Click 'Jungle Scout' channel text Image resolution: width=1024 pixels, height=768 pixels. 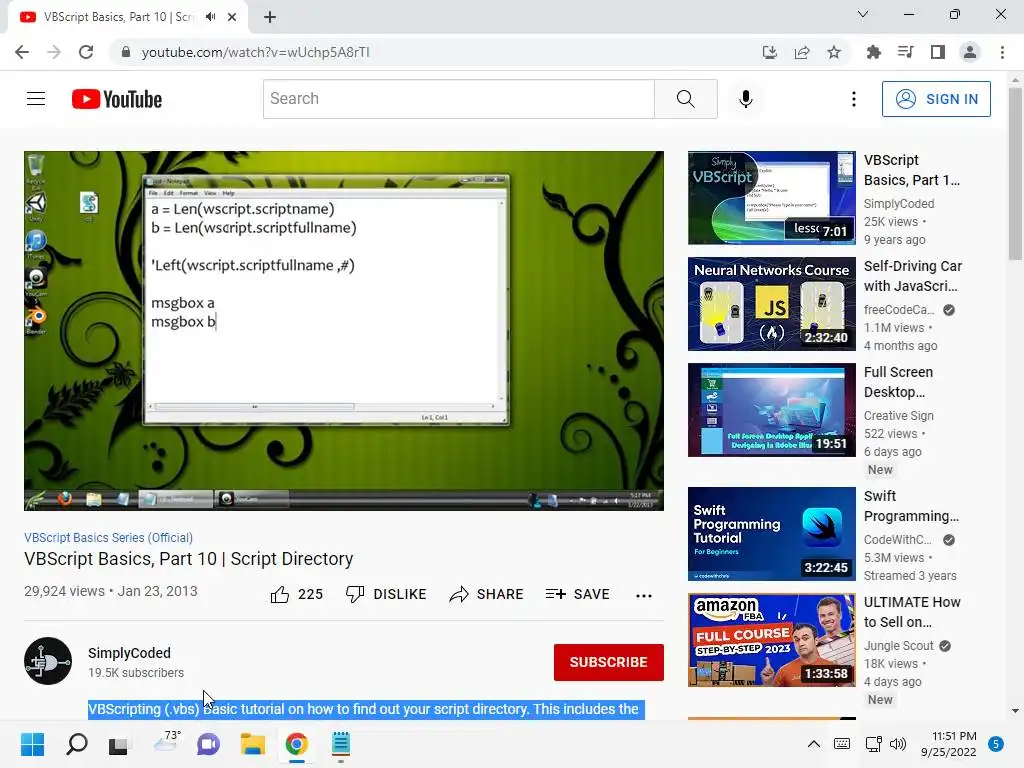coord(899,645)
